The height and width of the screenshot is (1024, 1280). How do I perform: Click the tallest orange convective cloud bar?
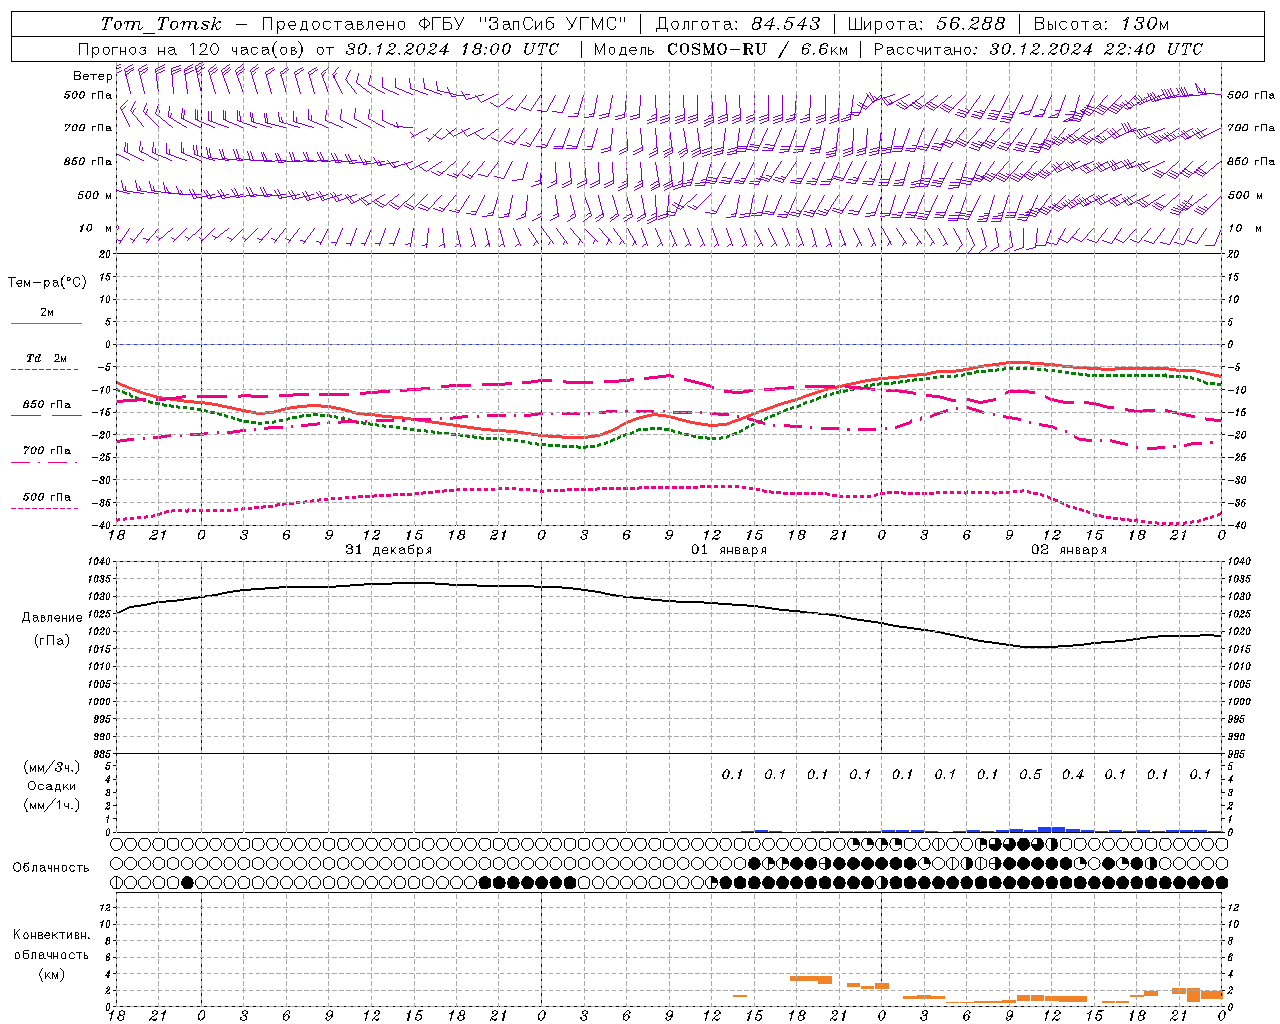1193,995
